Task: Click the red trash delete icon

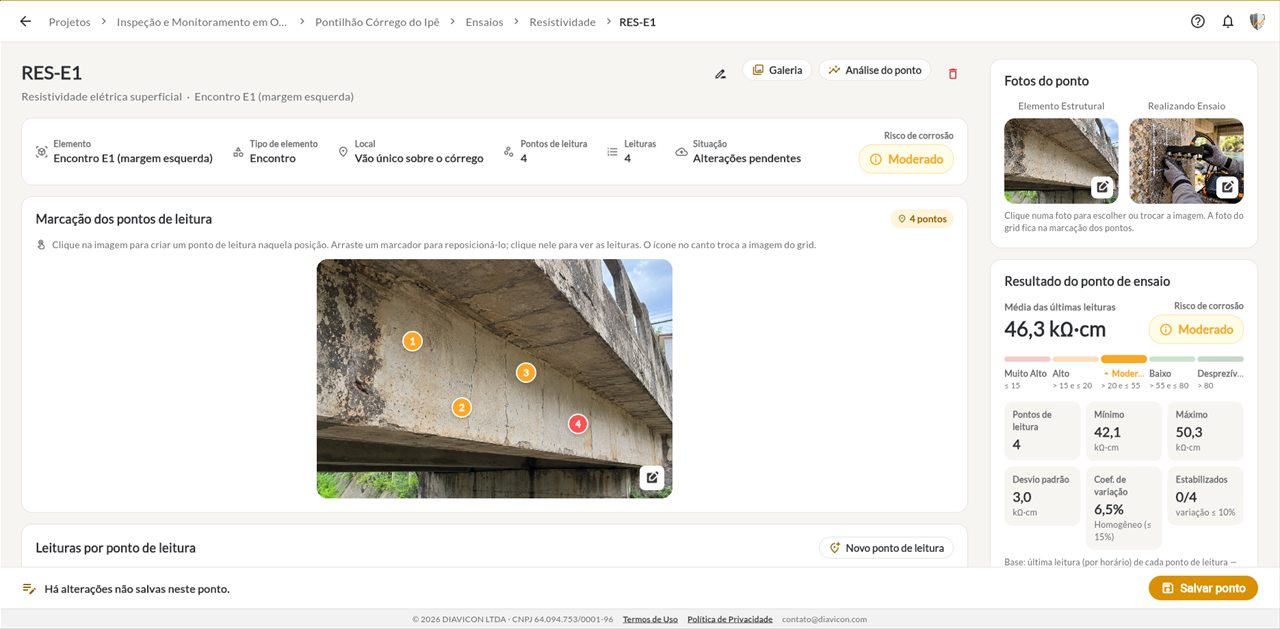Action: point(952,73)
